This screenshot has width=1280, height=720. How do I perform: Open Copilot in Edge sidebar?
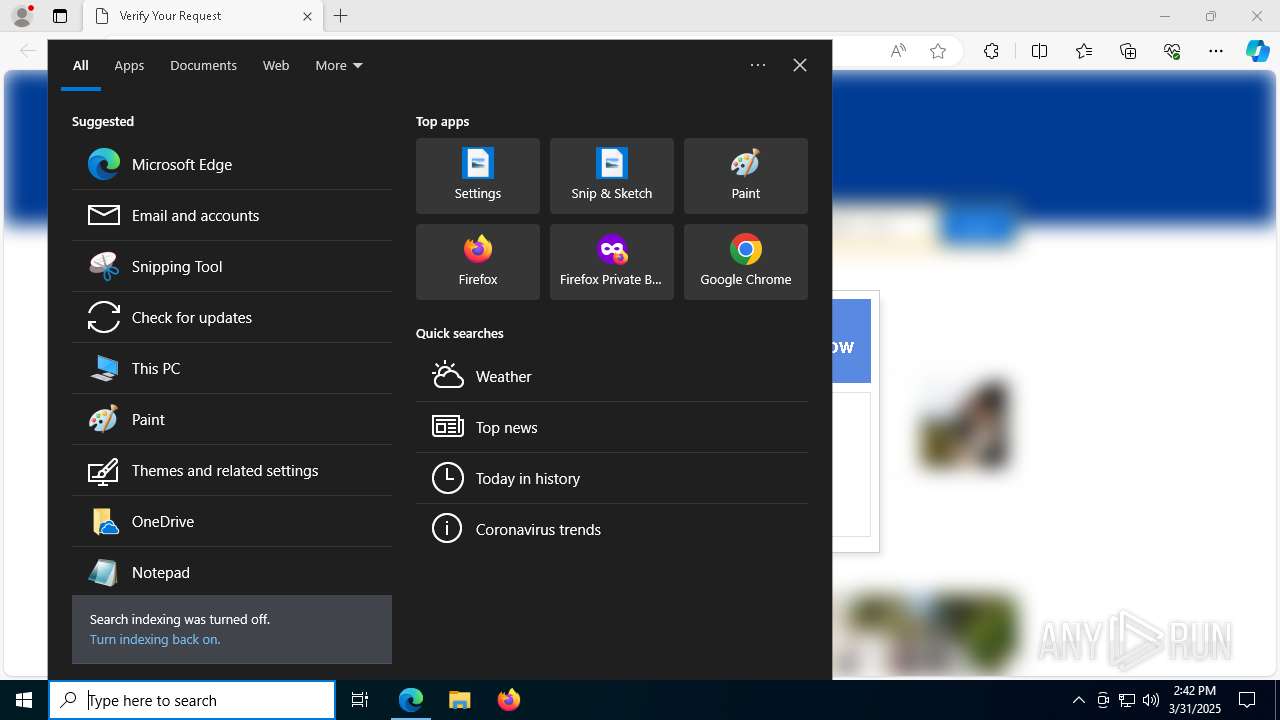(1258, 51)
